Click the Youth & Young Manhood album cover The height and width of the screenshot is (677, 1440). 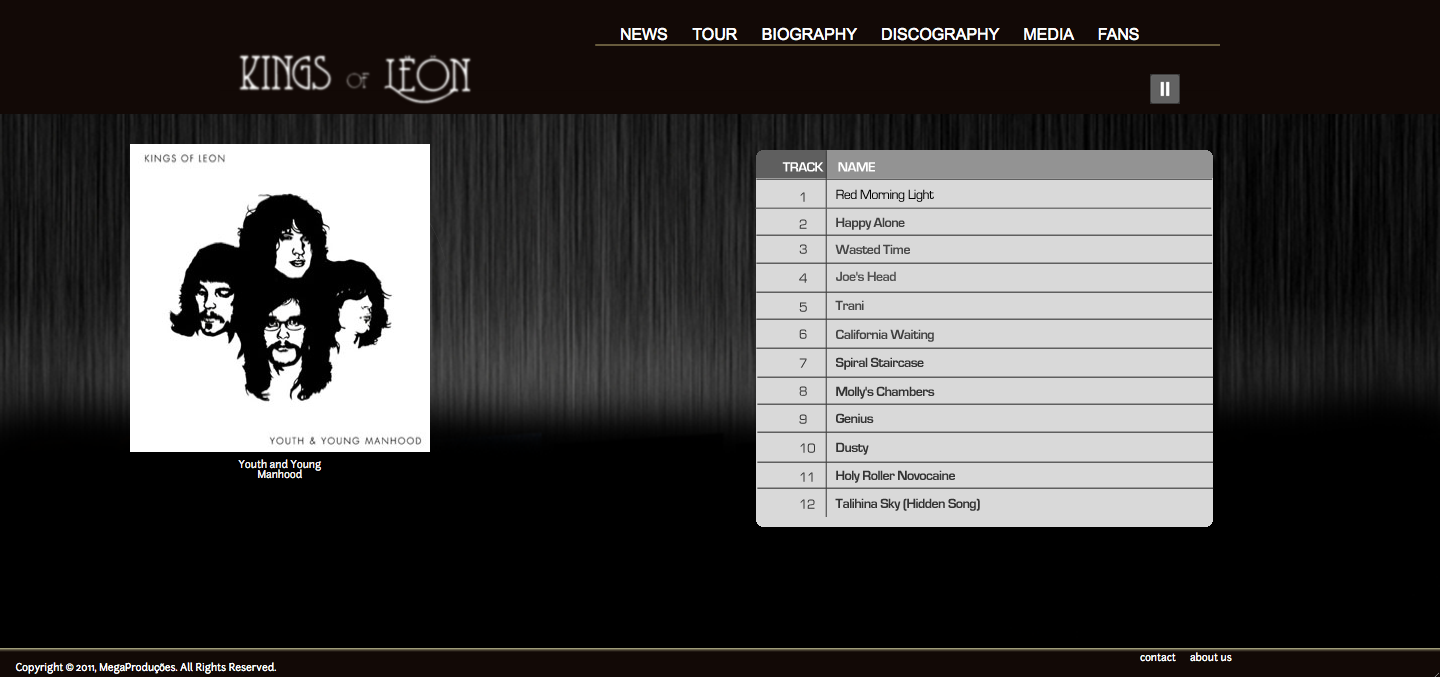[280, 298]
